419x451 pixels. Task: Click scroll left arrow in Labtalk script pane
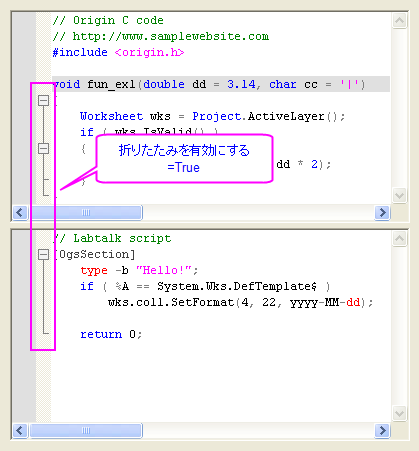(x=20, y=431)
